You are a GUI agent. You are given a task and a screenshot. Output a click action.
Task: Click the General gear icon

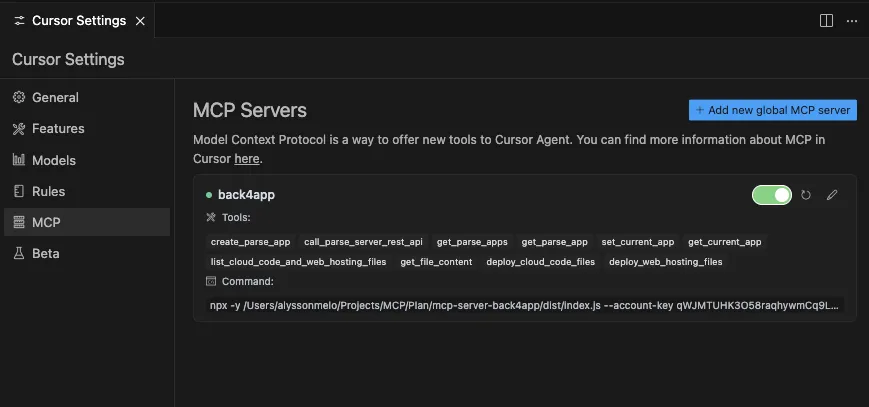(19, 98)
